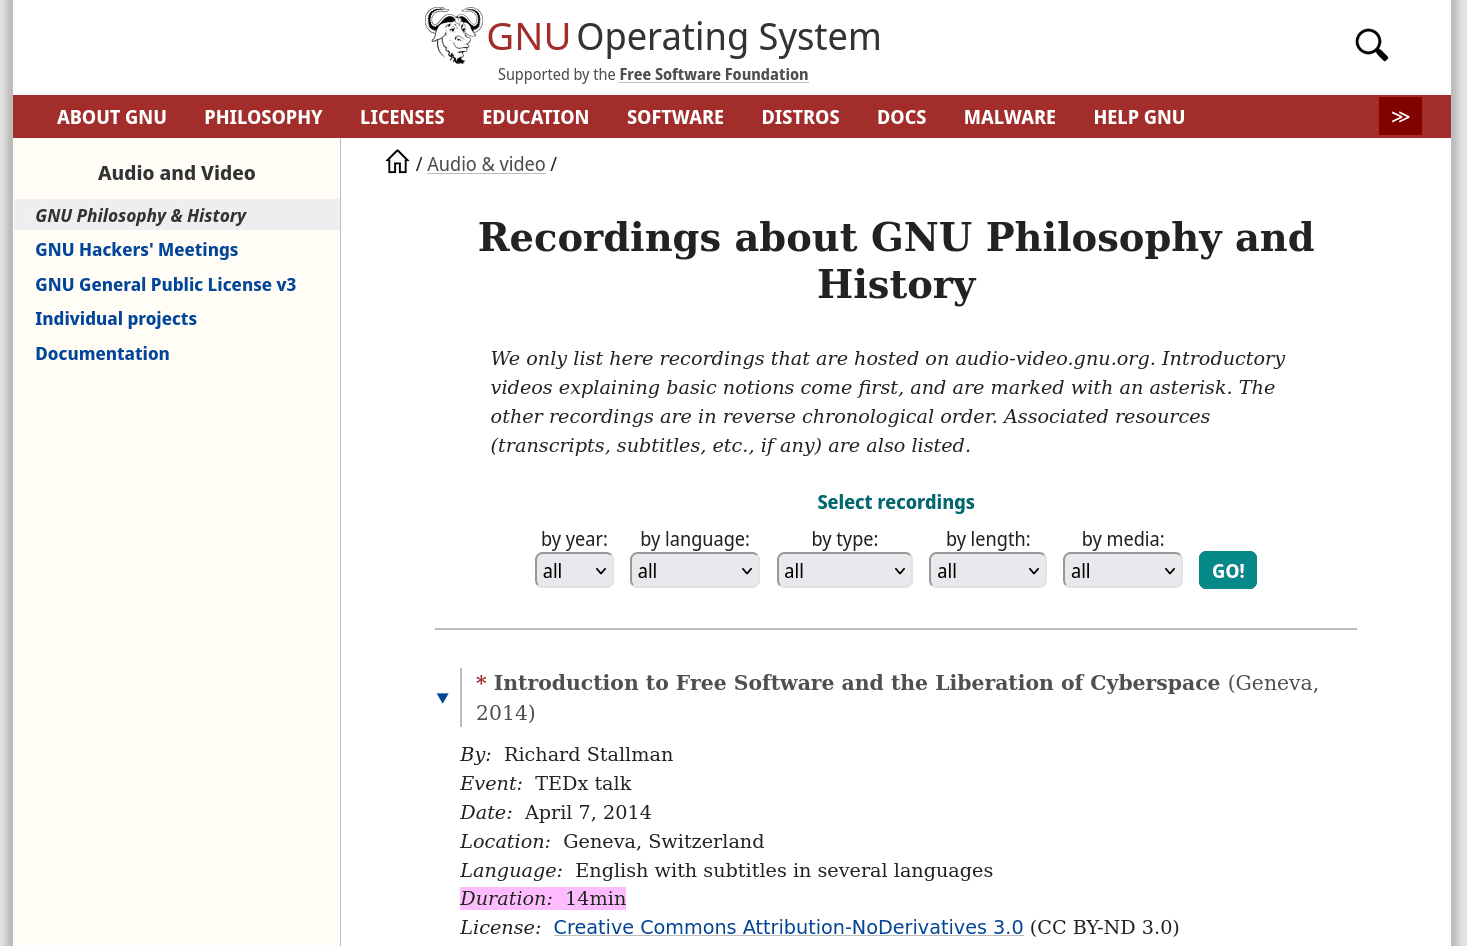The height and width of the screenshot is (946, 1467).
Task: Open the by media dropdown
Action: pos(1123,571)
